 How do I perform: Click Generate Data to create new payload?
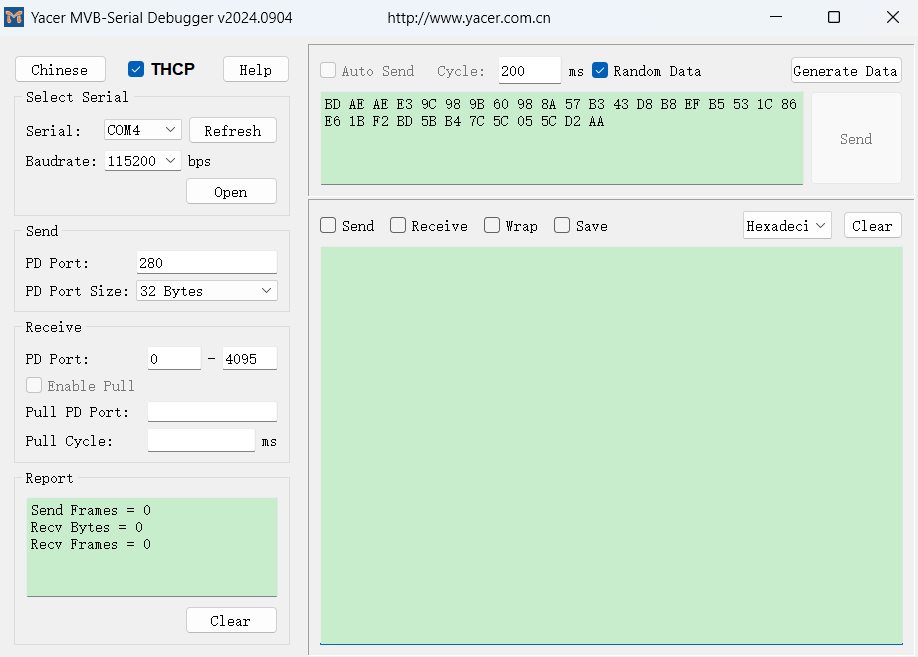click(x=846, y=70)
